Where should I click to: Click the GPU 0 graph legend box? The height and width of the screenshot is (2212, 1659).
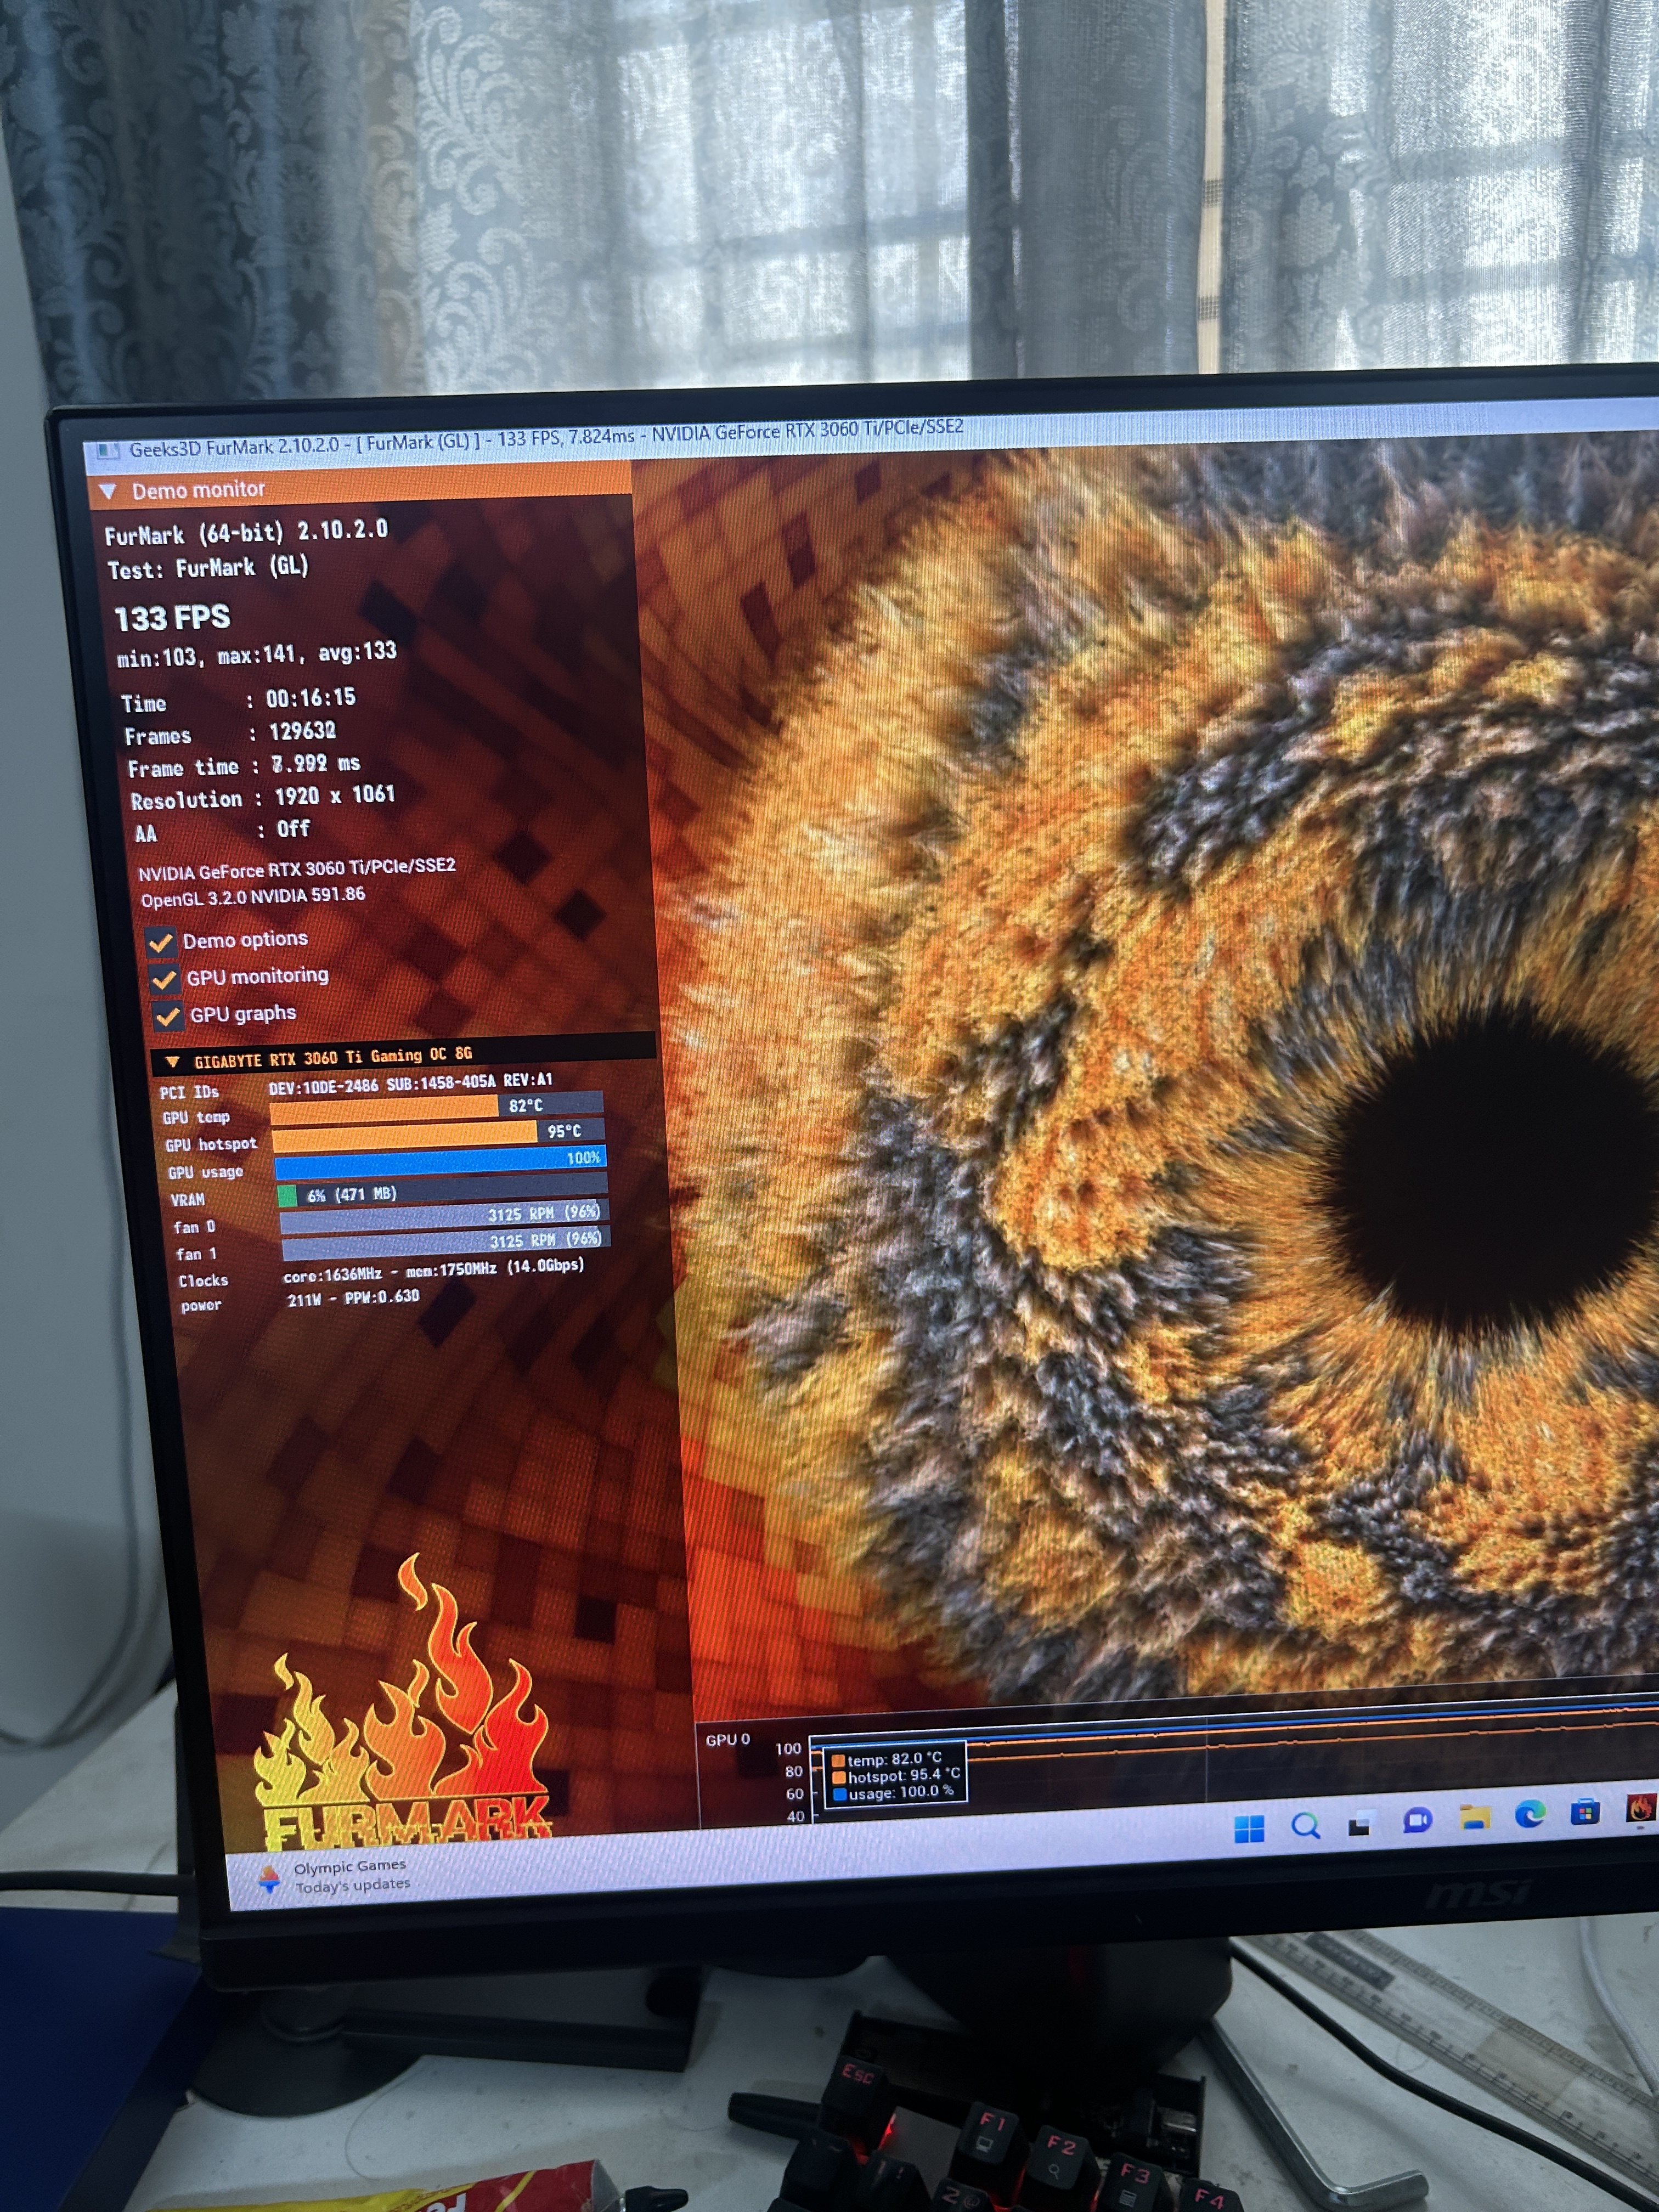pyautogui.click(x=895, y=1776)
